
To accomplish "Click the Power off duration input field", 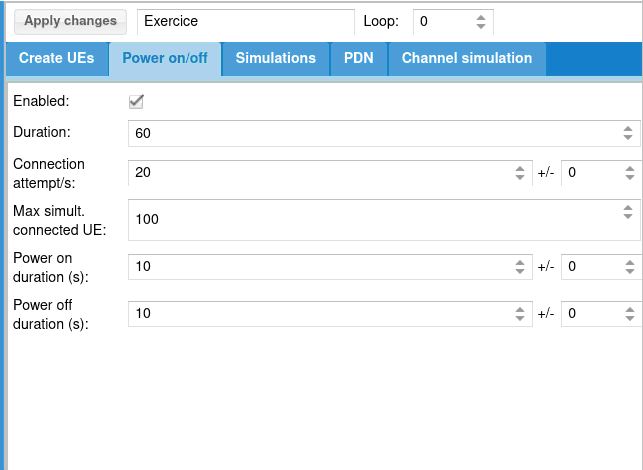I will pyautogui.click(x=320, y=313).
